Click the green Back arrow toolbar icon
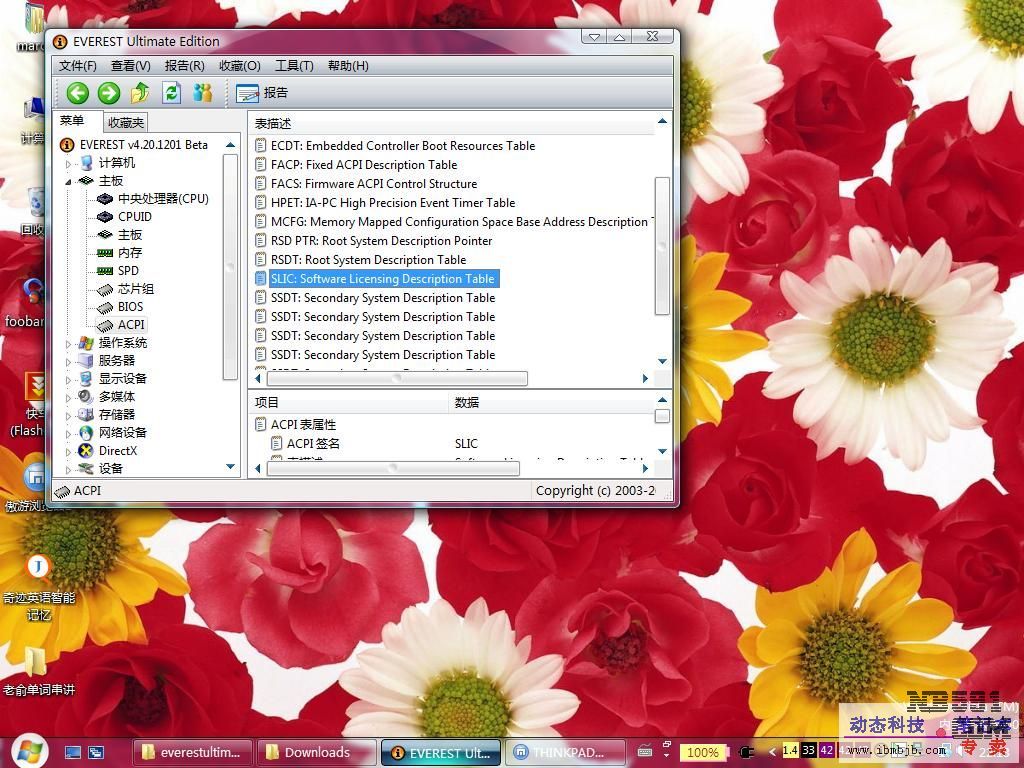 [x=78, y=93]
